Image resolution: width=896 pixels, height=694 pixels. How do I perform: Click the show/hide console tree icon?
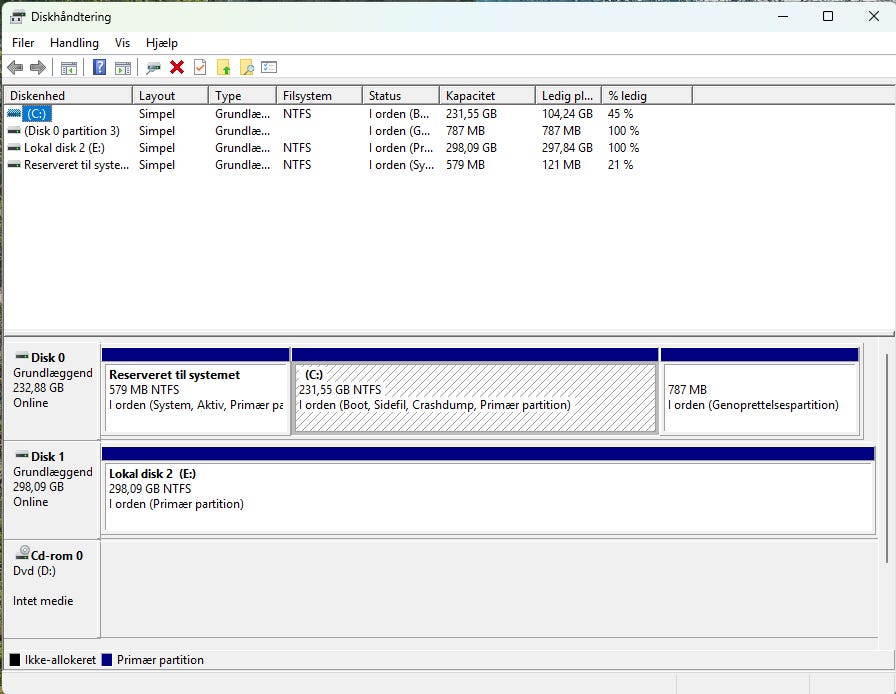[x=69, y=67]
